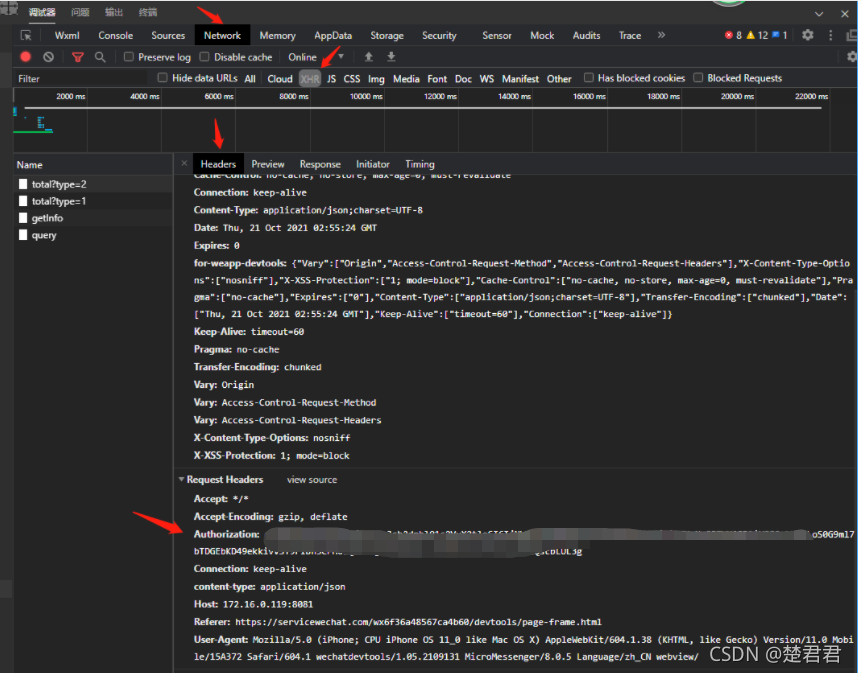Open network panel settings gear on right
This screenshot has height=673, width=858.
pos(851,57)
